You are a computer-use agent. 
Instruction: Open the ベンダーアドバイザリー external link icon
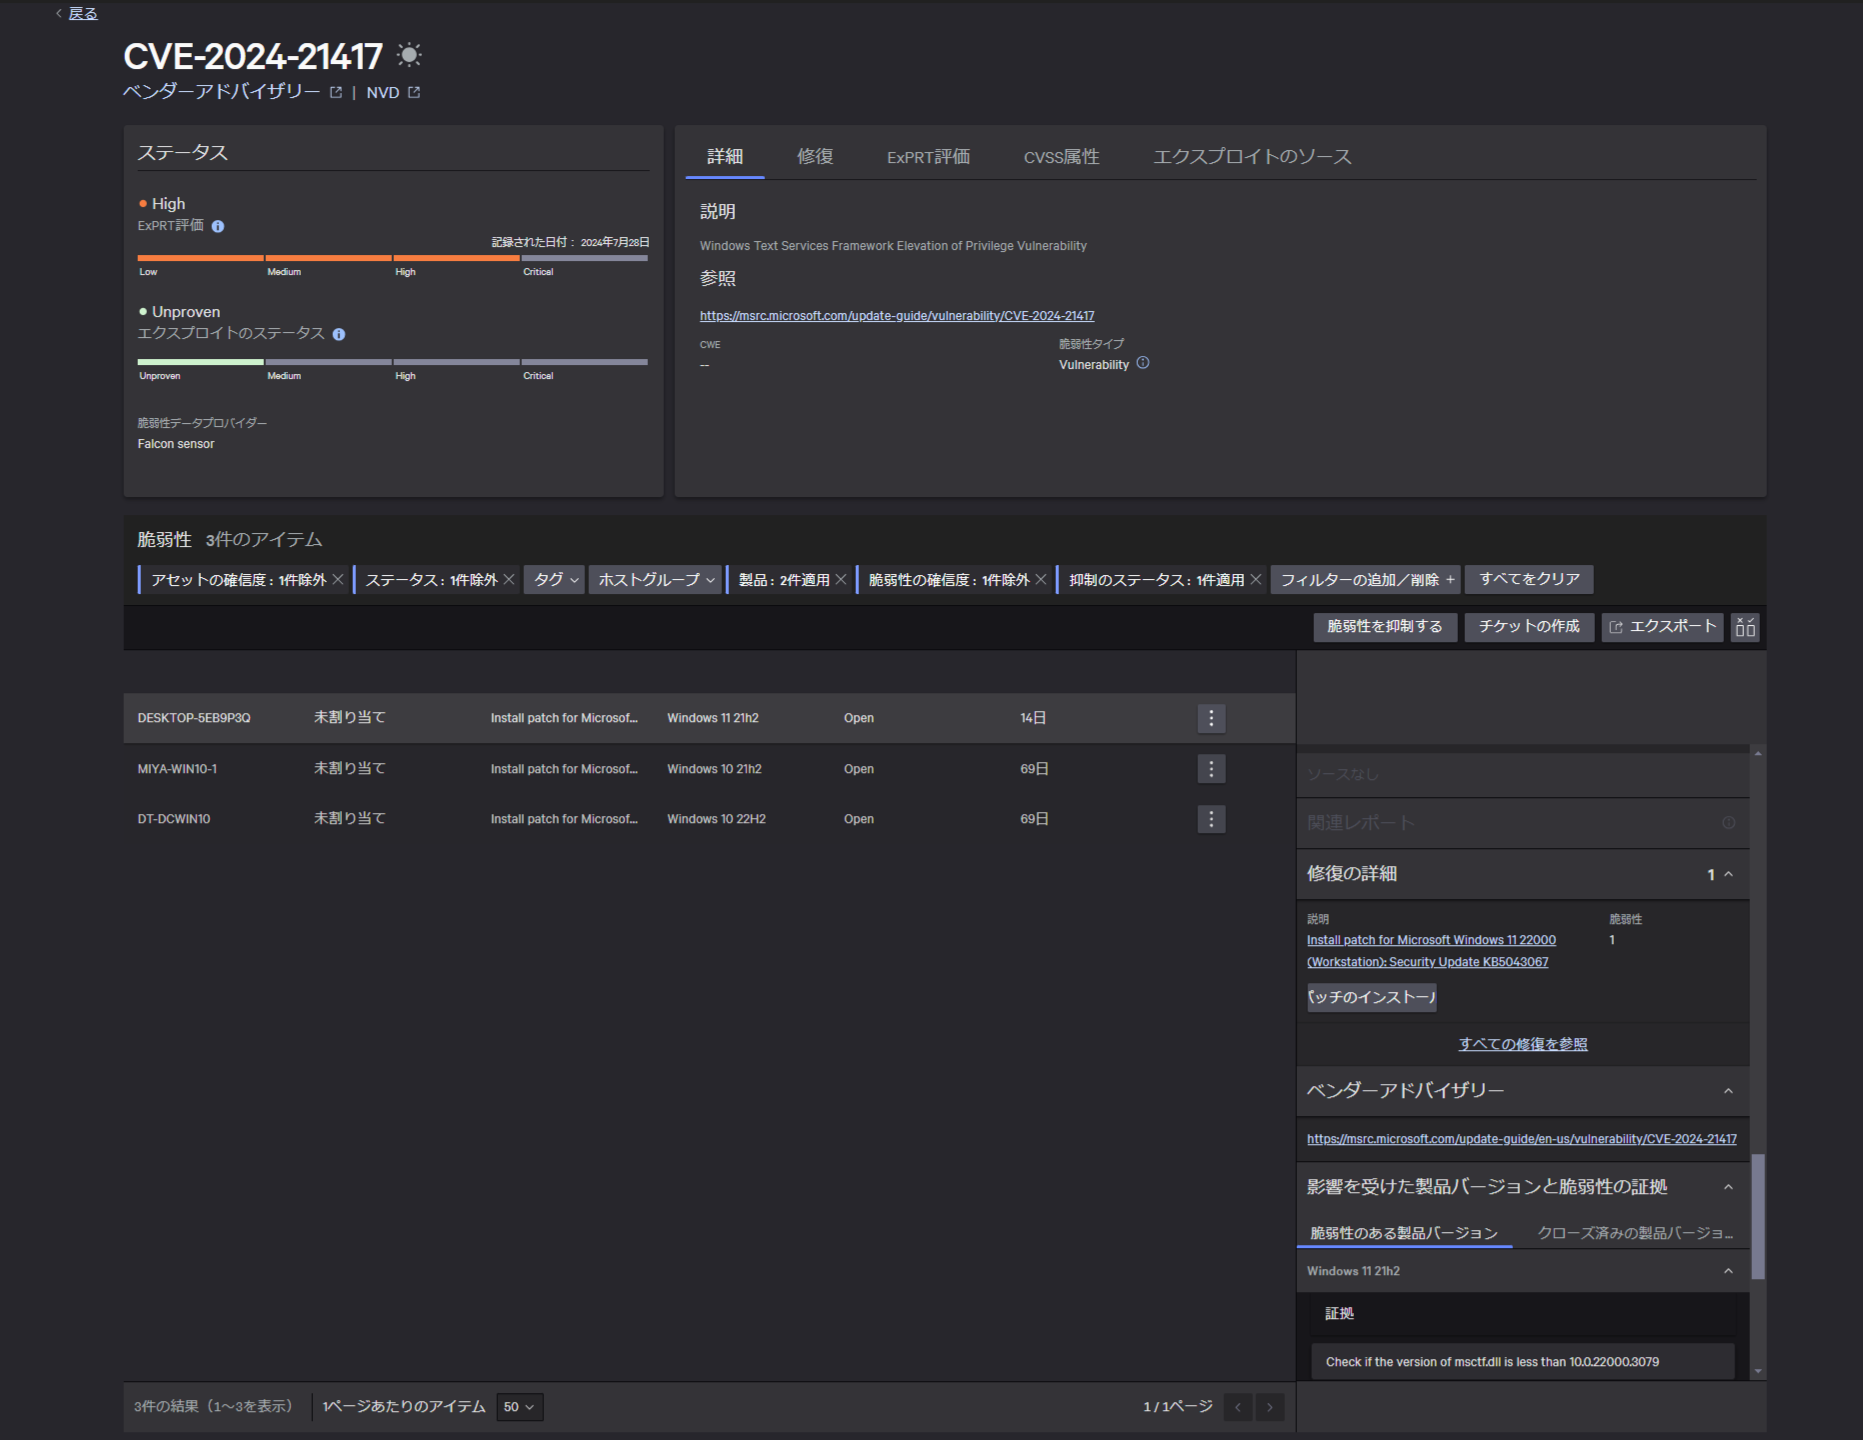point(336,92)
